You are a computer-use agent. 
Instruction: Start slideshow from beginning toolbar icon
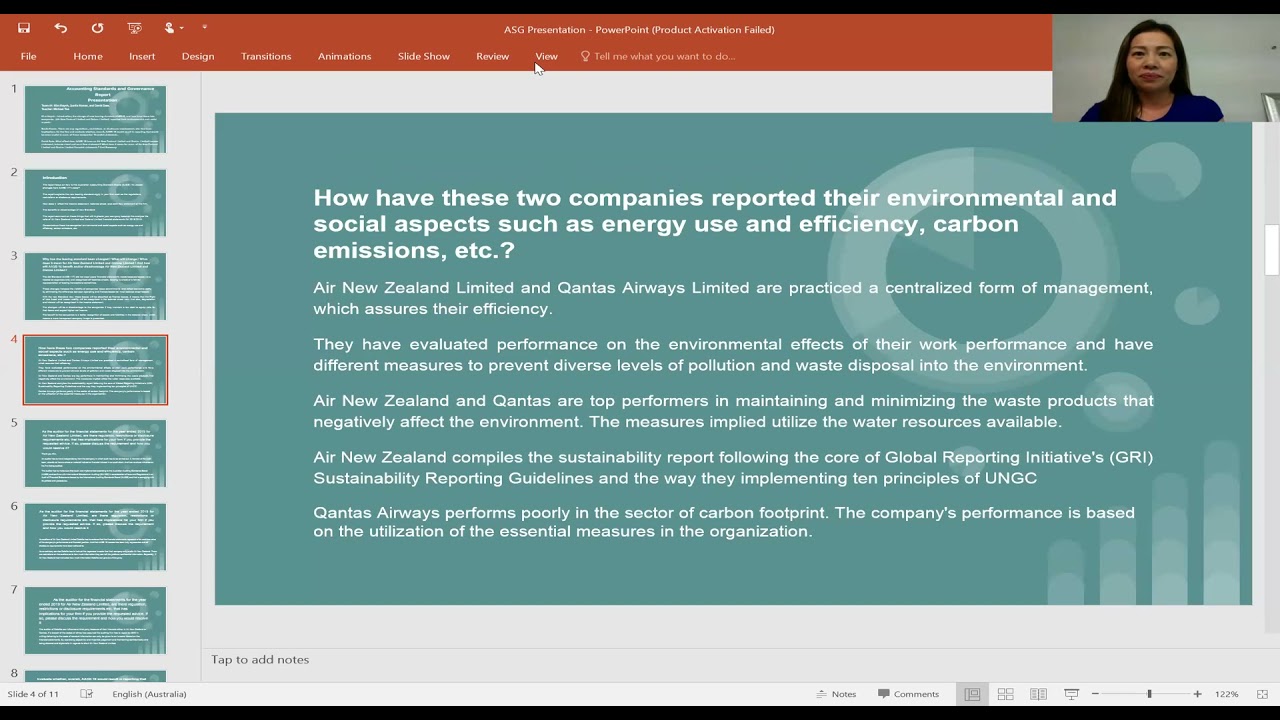tap(134, 28)
